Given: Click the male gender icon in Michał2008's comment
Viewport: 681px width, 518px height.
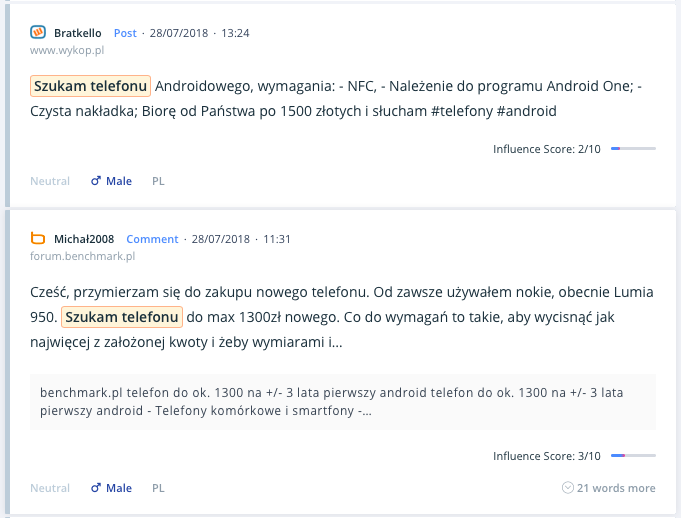Looking at the screenshot, I should pos(96,488).
